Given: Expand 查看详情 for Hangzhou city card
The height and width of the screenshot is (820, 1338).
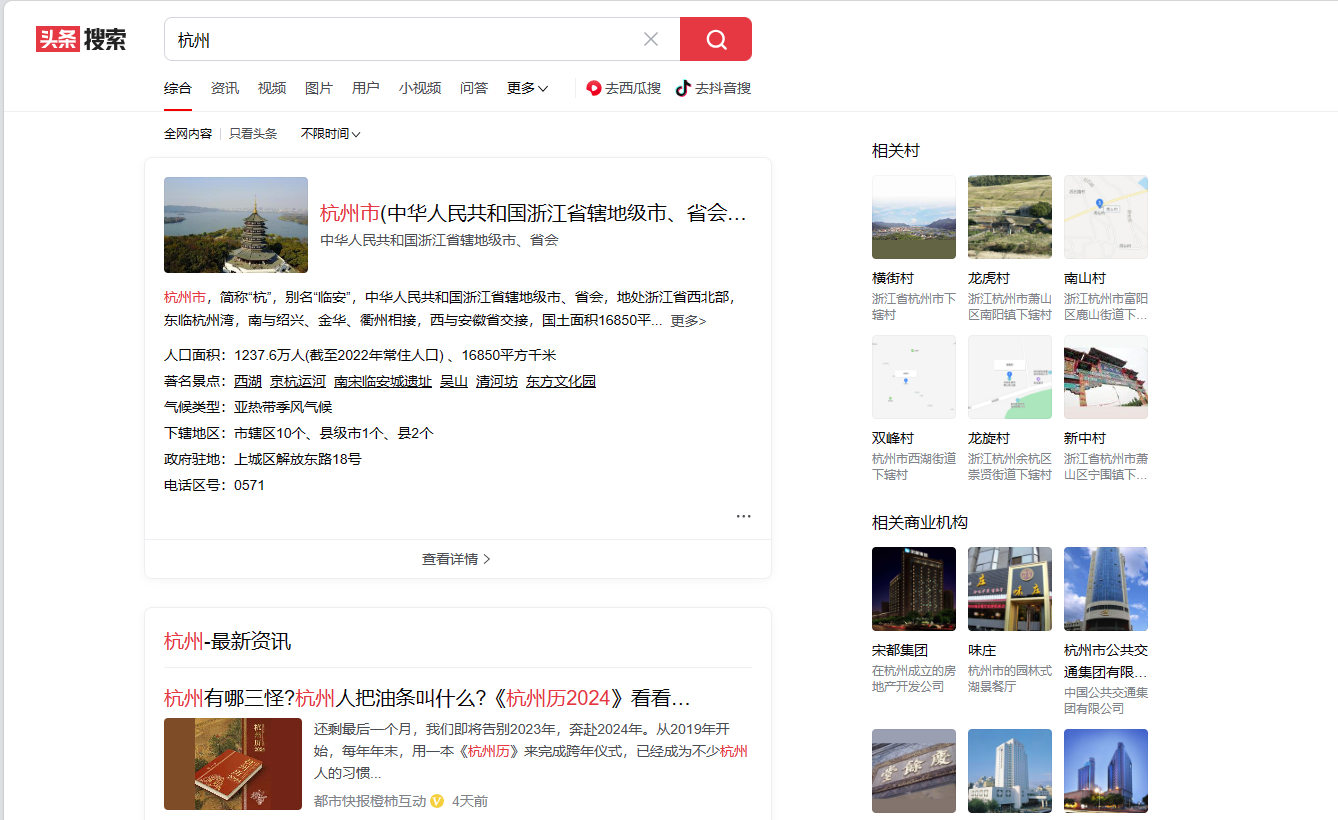Looking at the screenshot, I should pos(457,559).
